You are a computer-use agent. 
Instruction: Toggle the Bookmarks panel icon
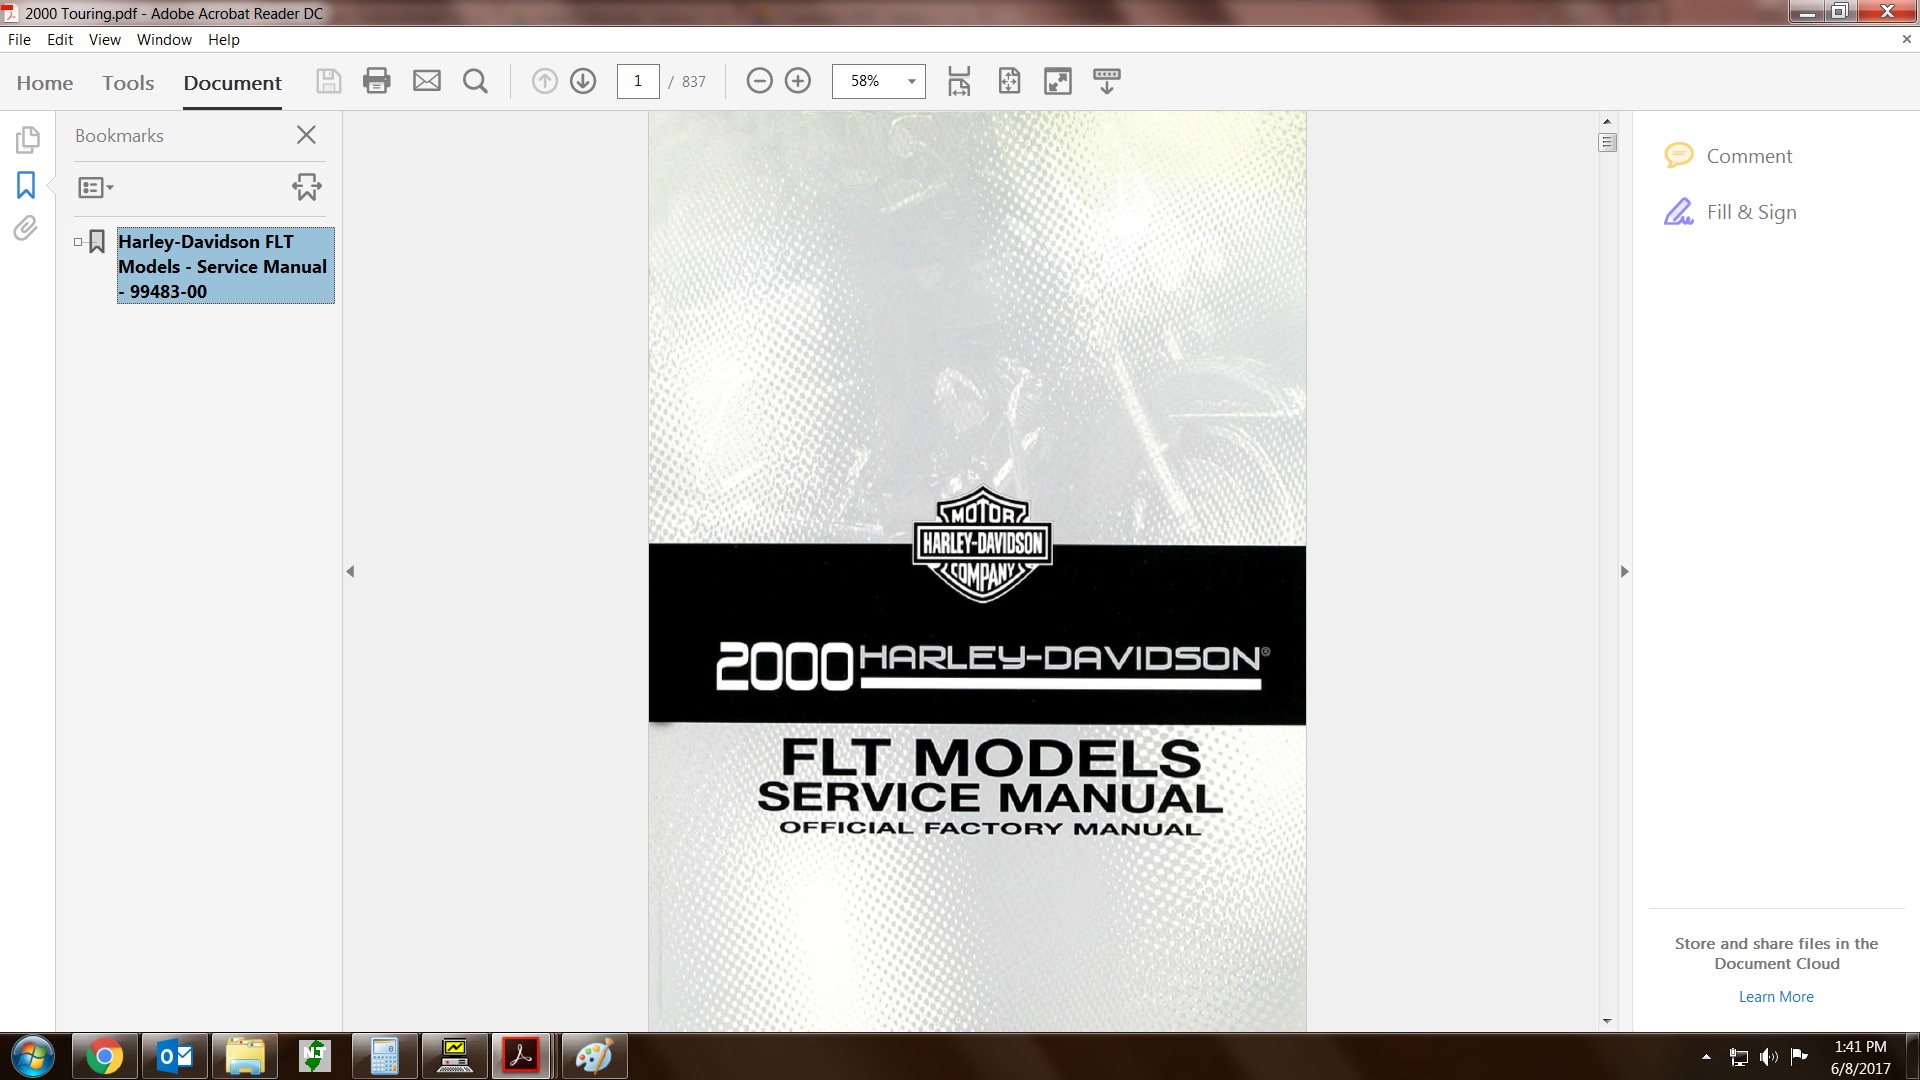[26, 185]
